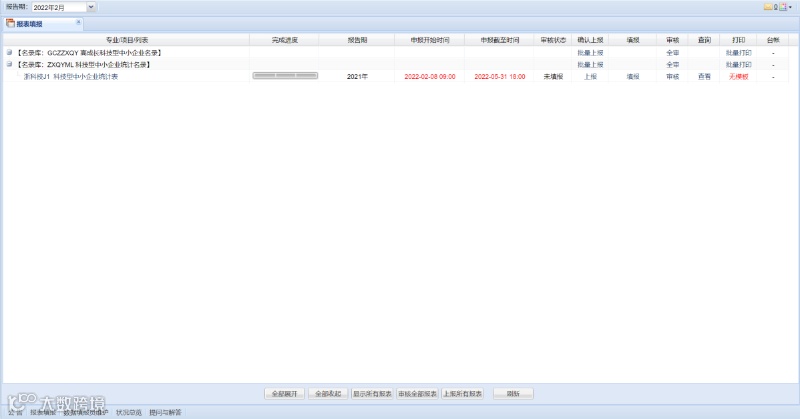Select the ZXQYML 科技型中小企业统计名录 row
Screen dimensions: 800x419
coord(84,65)
